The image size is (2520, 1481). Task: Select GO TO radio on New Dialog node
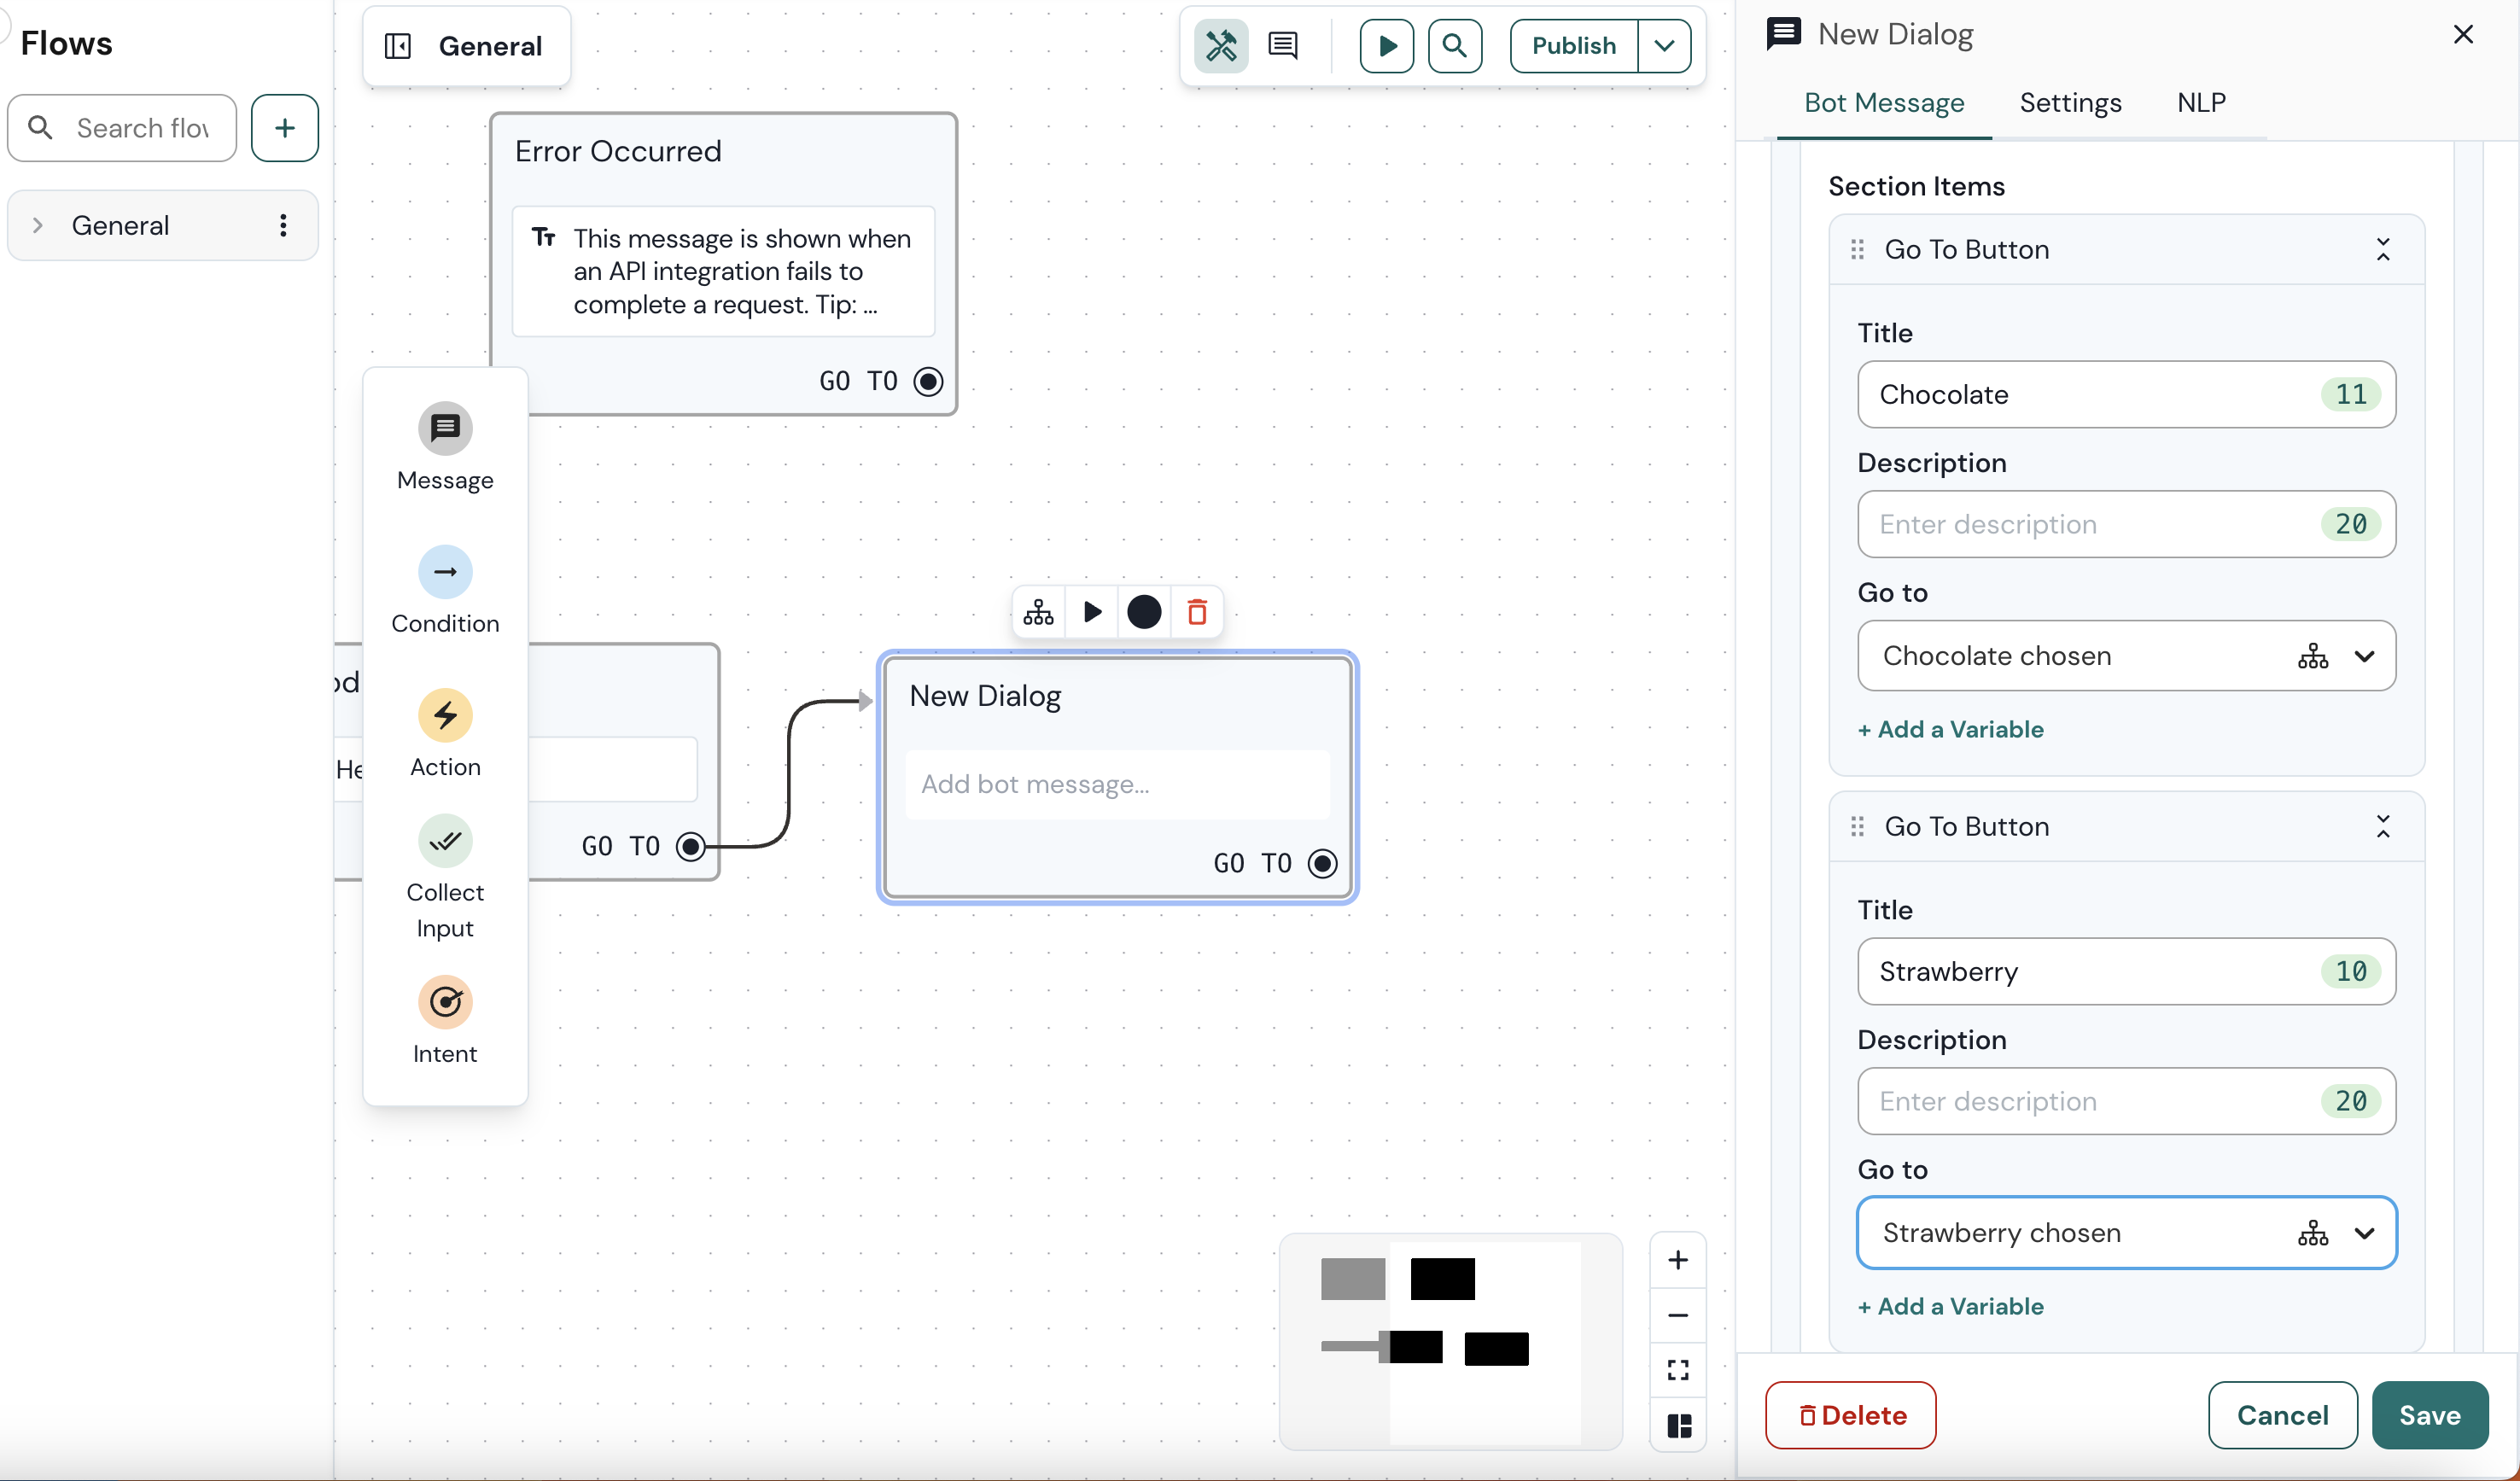(x=1323, y=862)
